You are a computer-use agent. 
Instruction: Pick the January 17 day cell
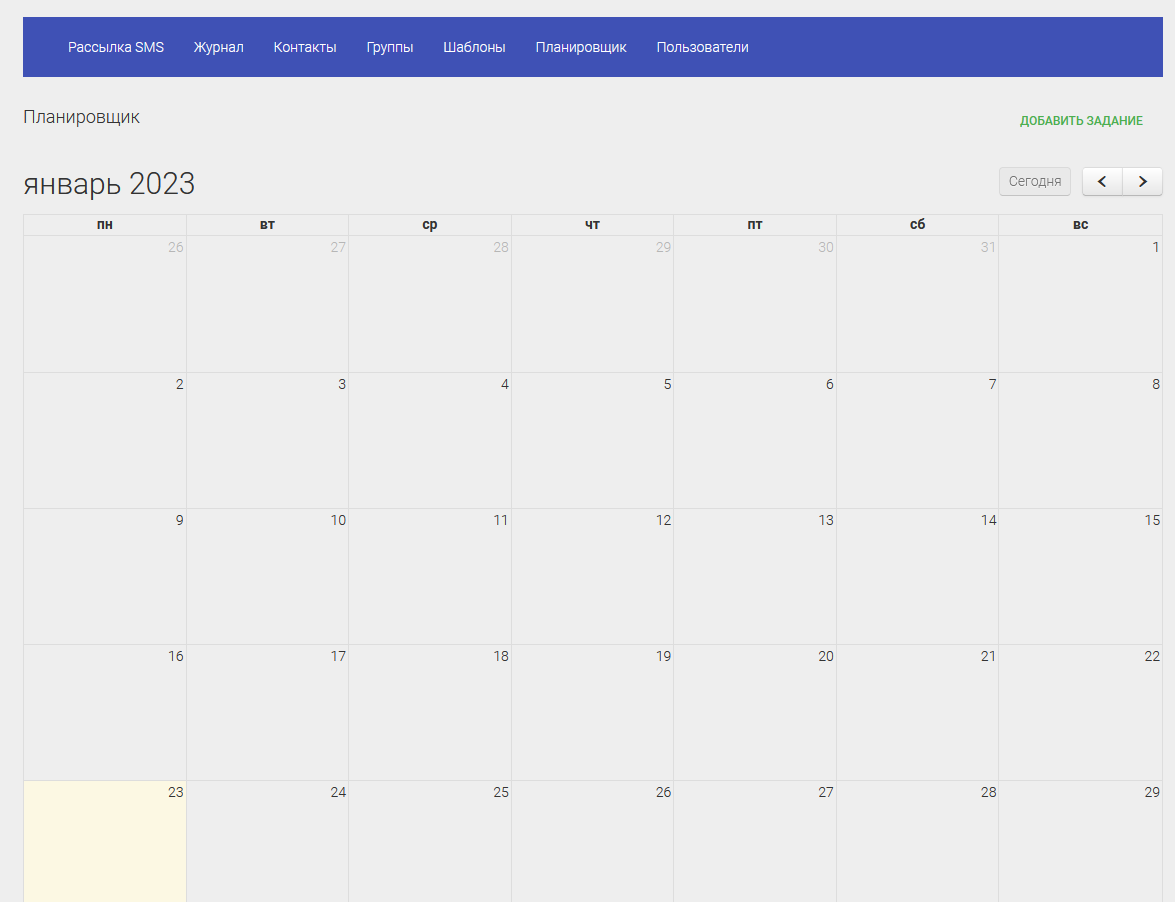[x=267, y=712]
